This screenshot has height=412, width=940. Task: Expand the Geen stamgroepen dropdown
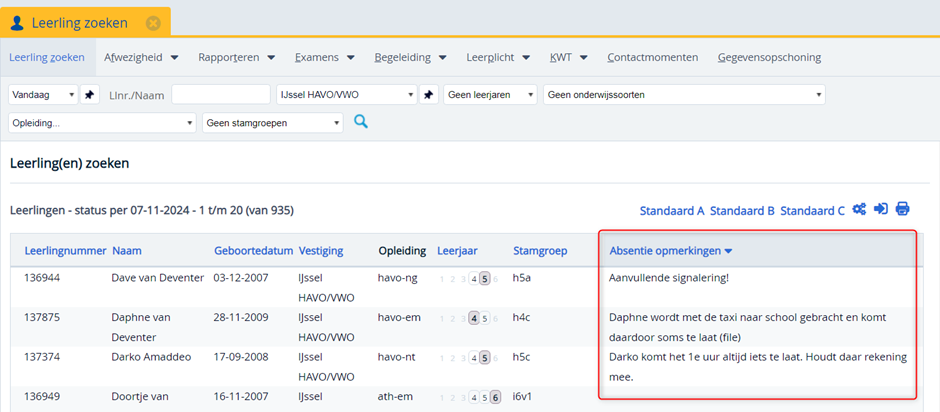pos(273,123)
